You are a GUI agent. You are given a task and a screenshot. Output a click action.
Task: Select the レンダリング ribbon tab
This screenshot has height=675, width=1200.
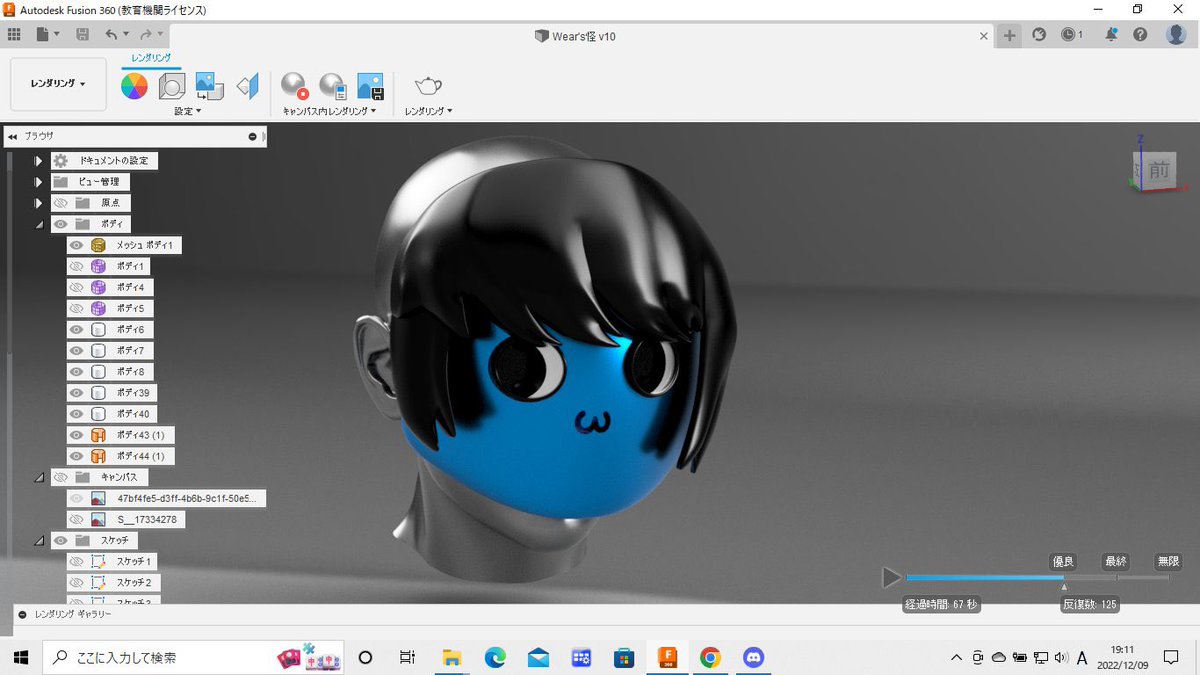click(x=151, y=59)
